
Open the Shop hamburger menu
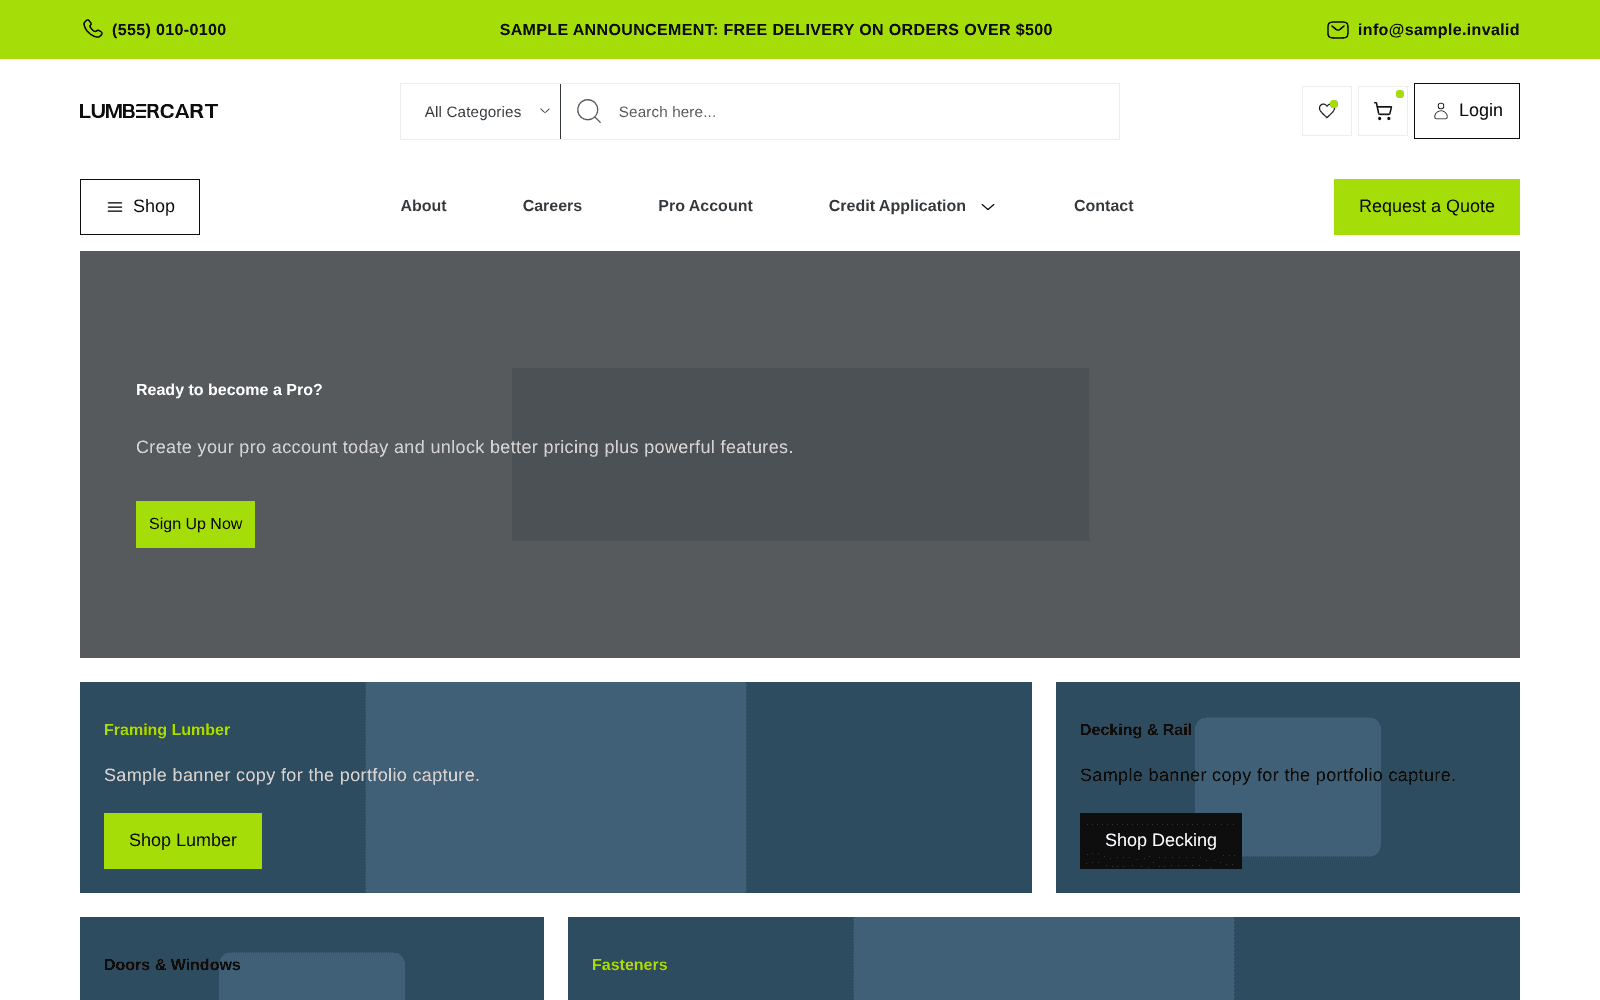click(x=140, y=207)
